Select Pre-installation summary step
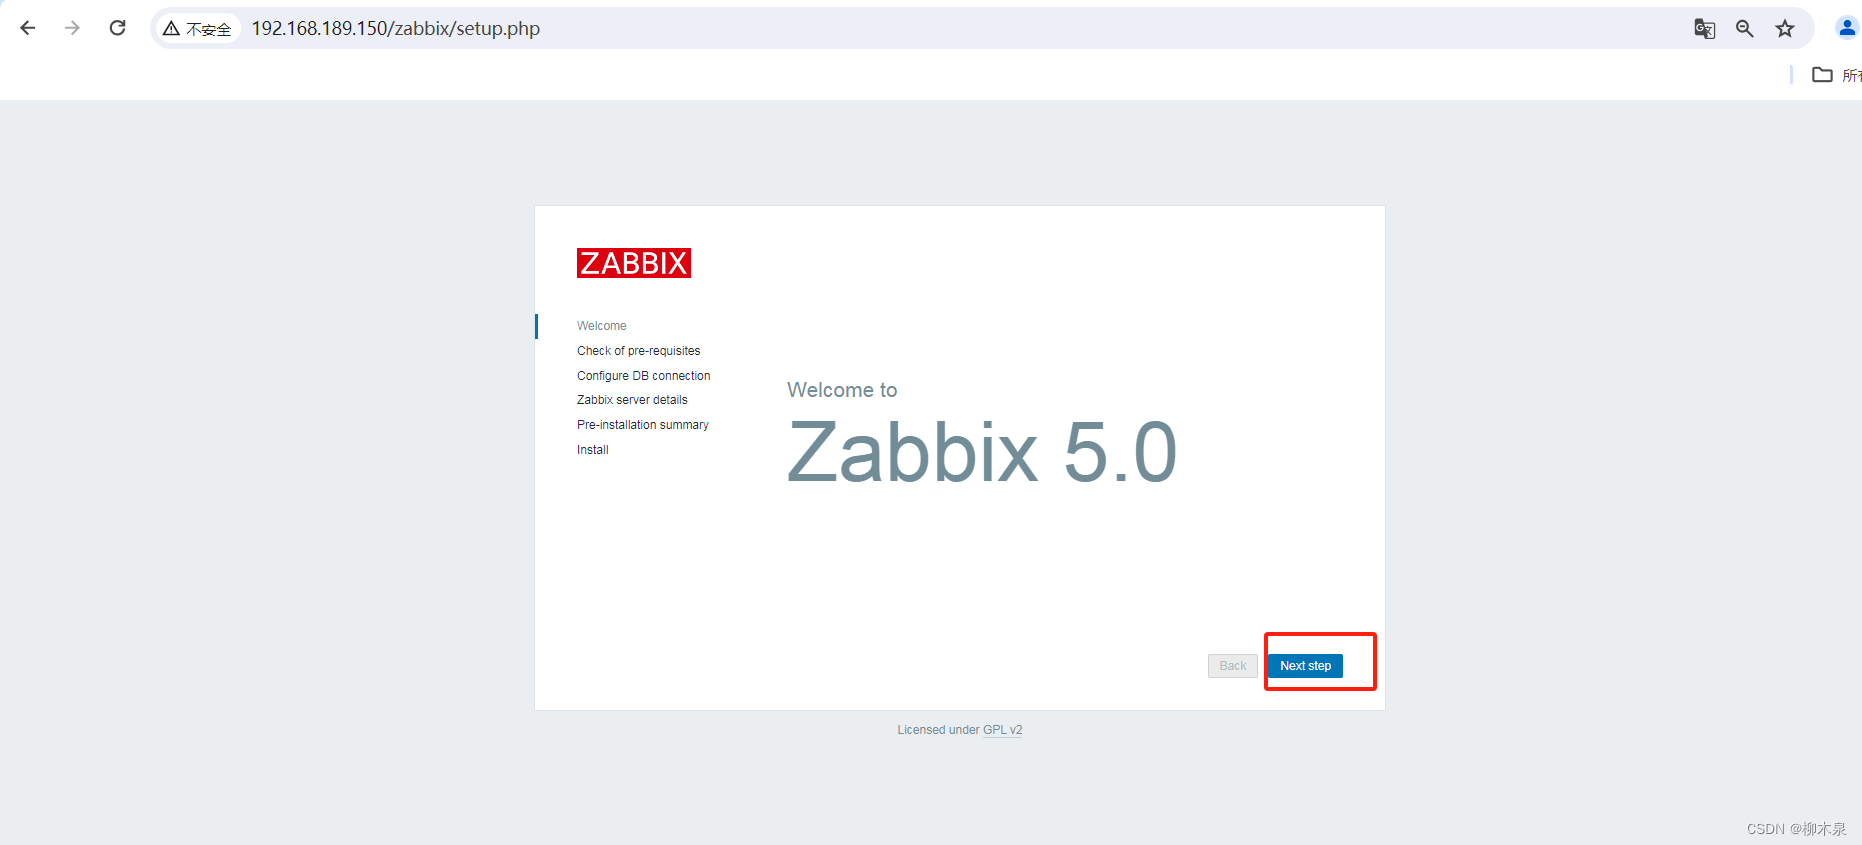Image resolution: width=1862 pixels, height=845 pixels. tap(642, 425)
